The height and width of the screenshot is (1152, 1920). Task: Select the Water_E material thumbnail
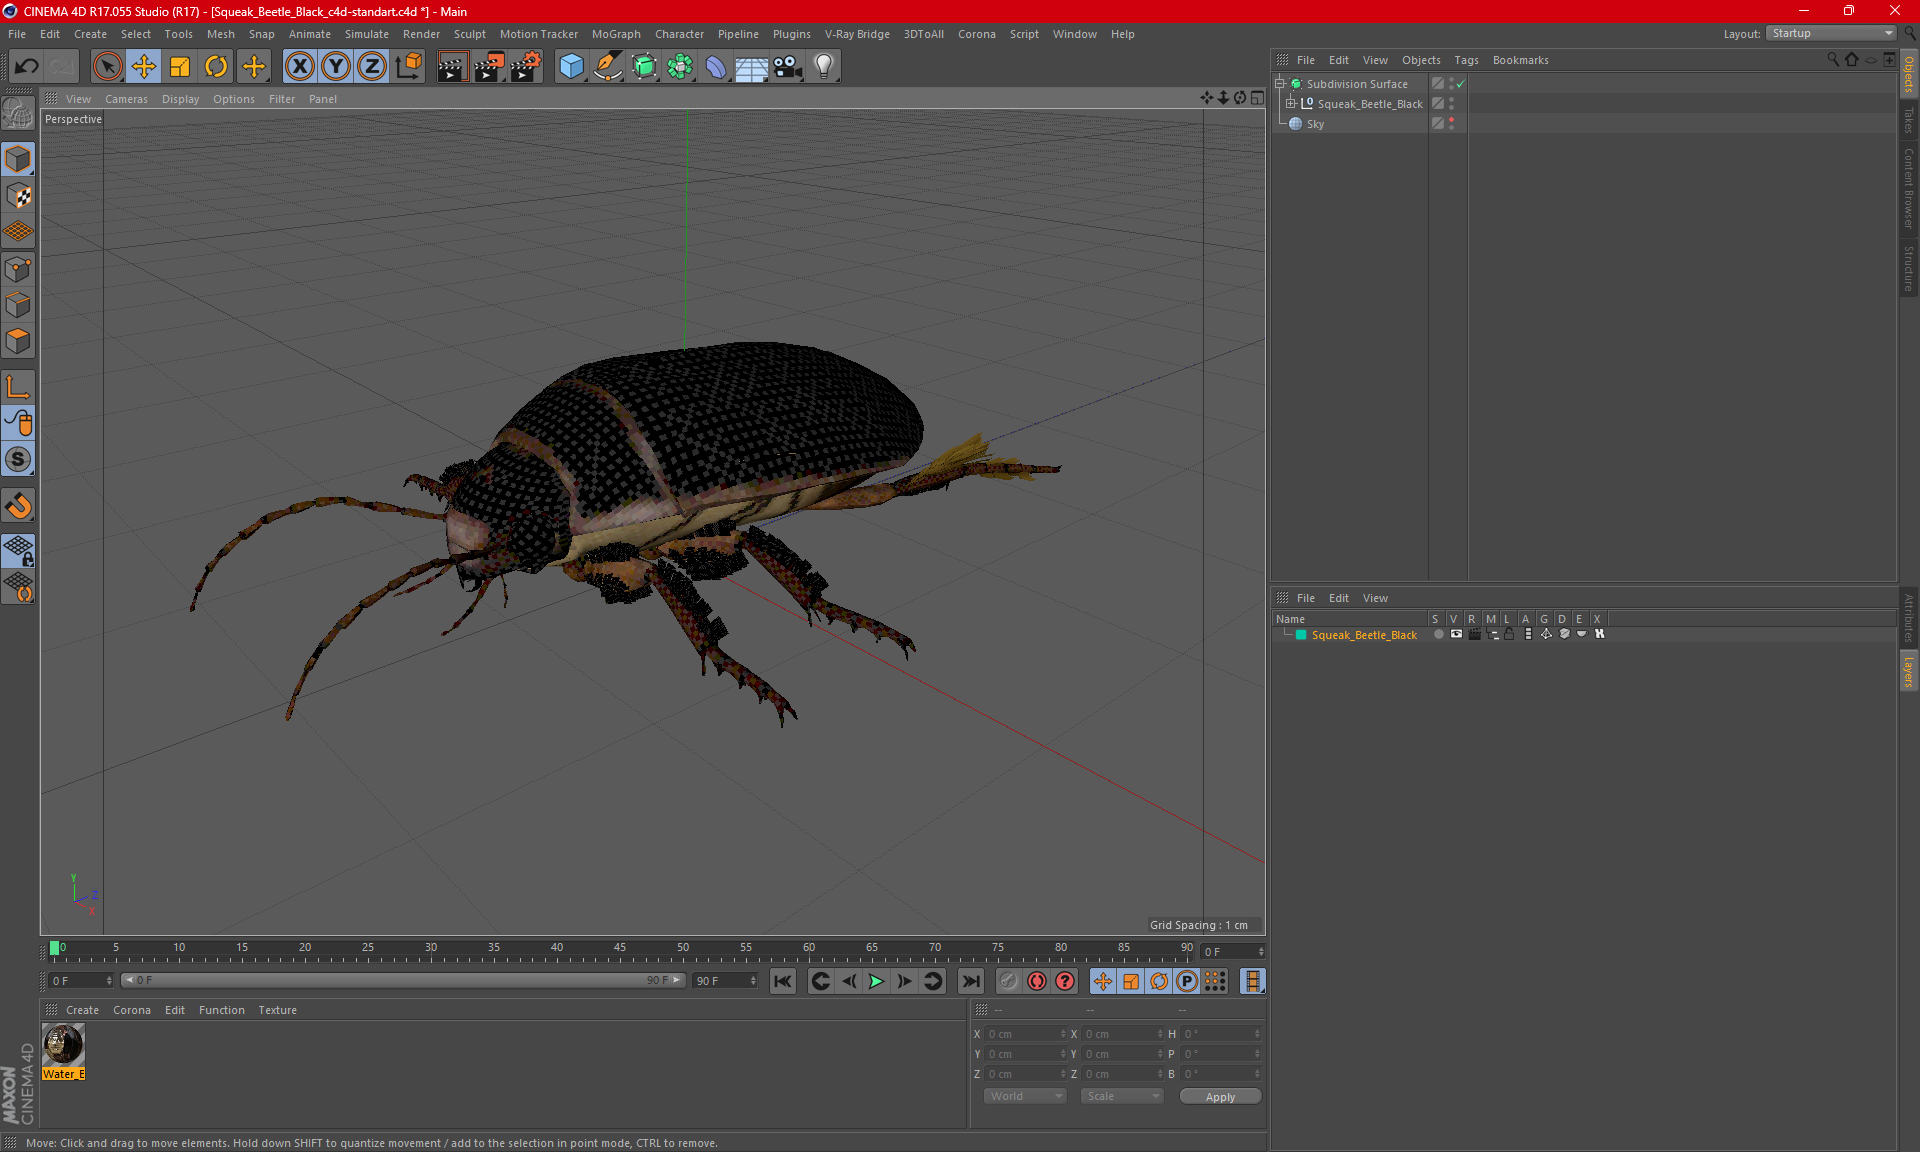pyautogui.click(x=63, y=1046)
